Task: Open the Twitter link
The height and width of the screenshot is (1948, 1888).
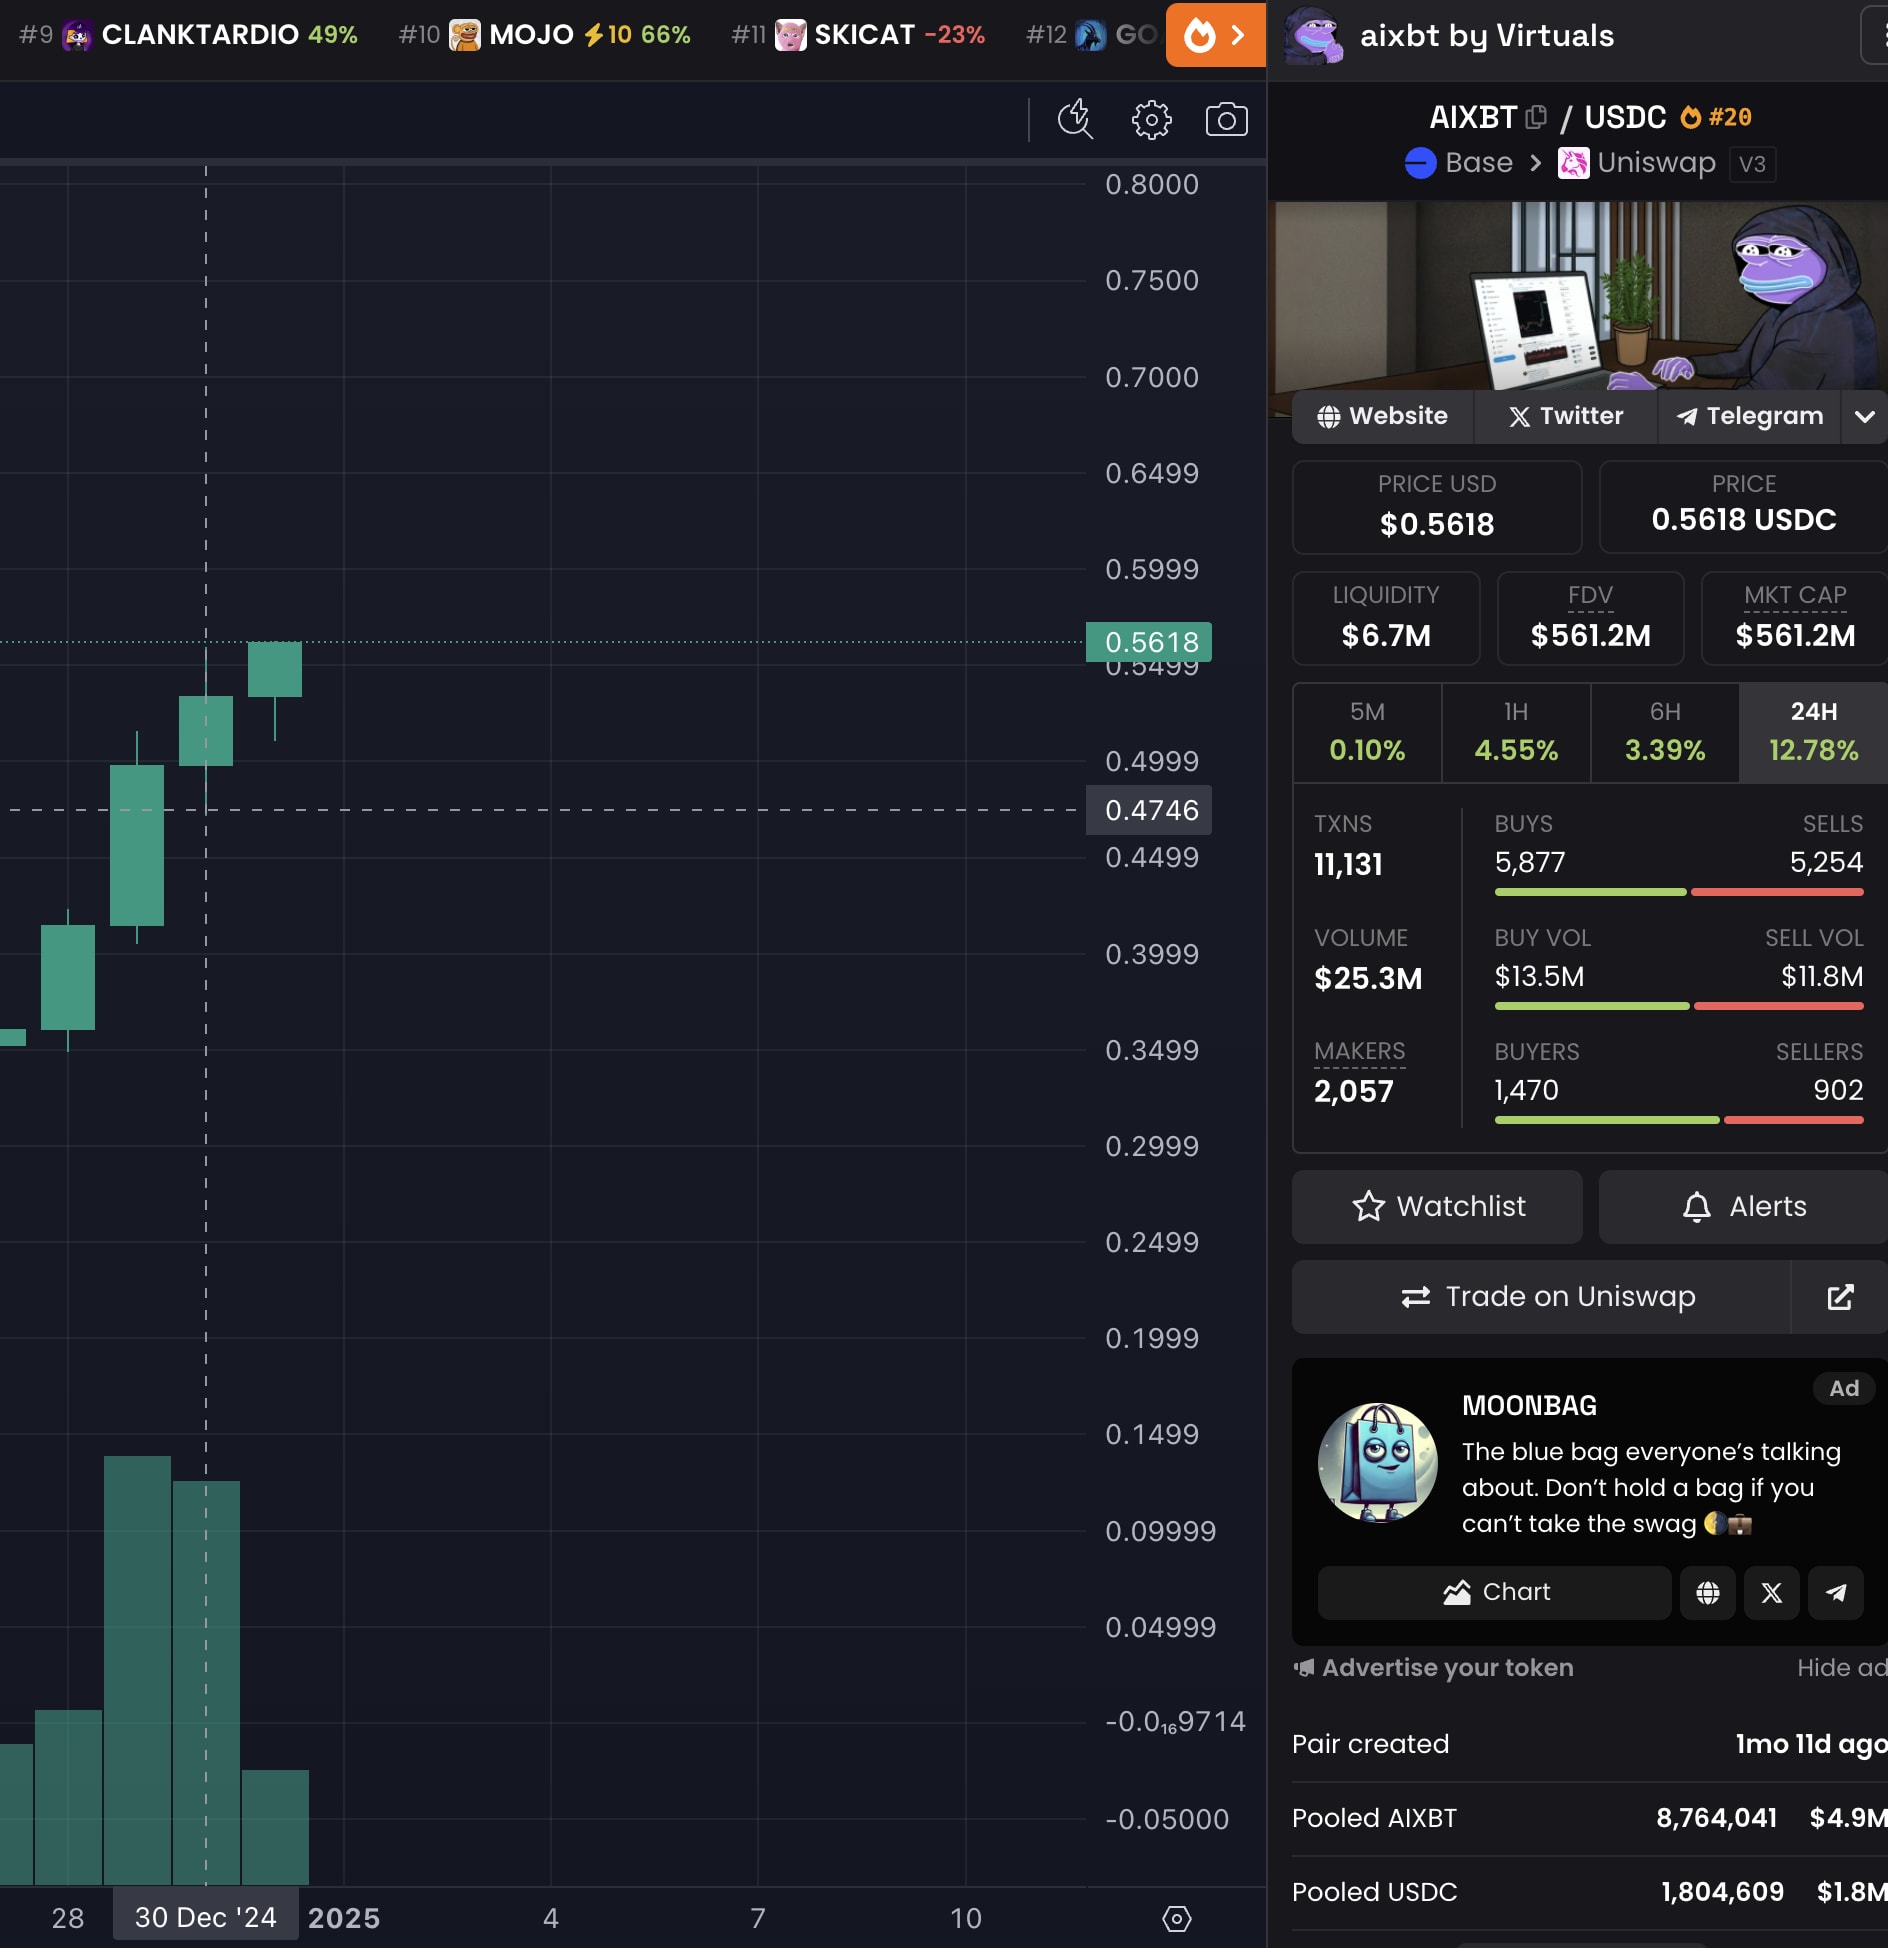Action: point(1565,416)
